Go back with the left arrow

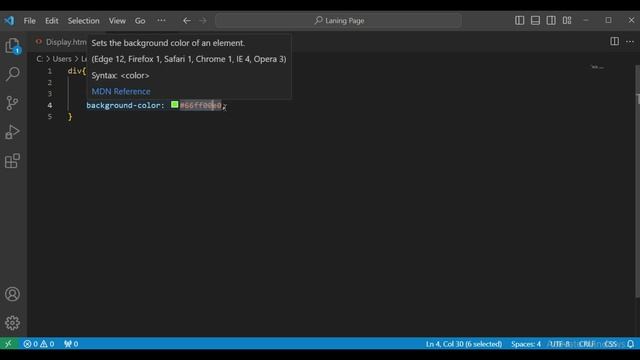187,20
